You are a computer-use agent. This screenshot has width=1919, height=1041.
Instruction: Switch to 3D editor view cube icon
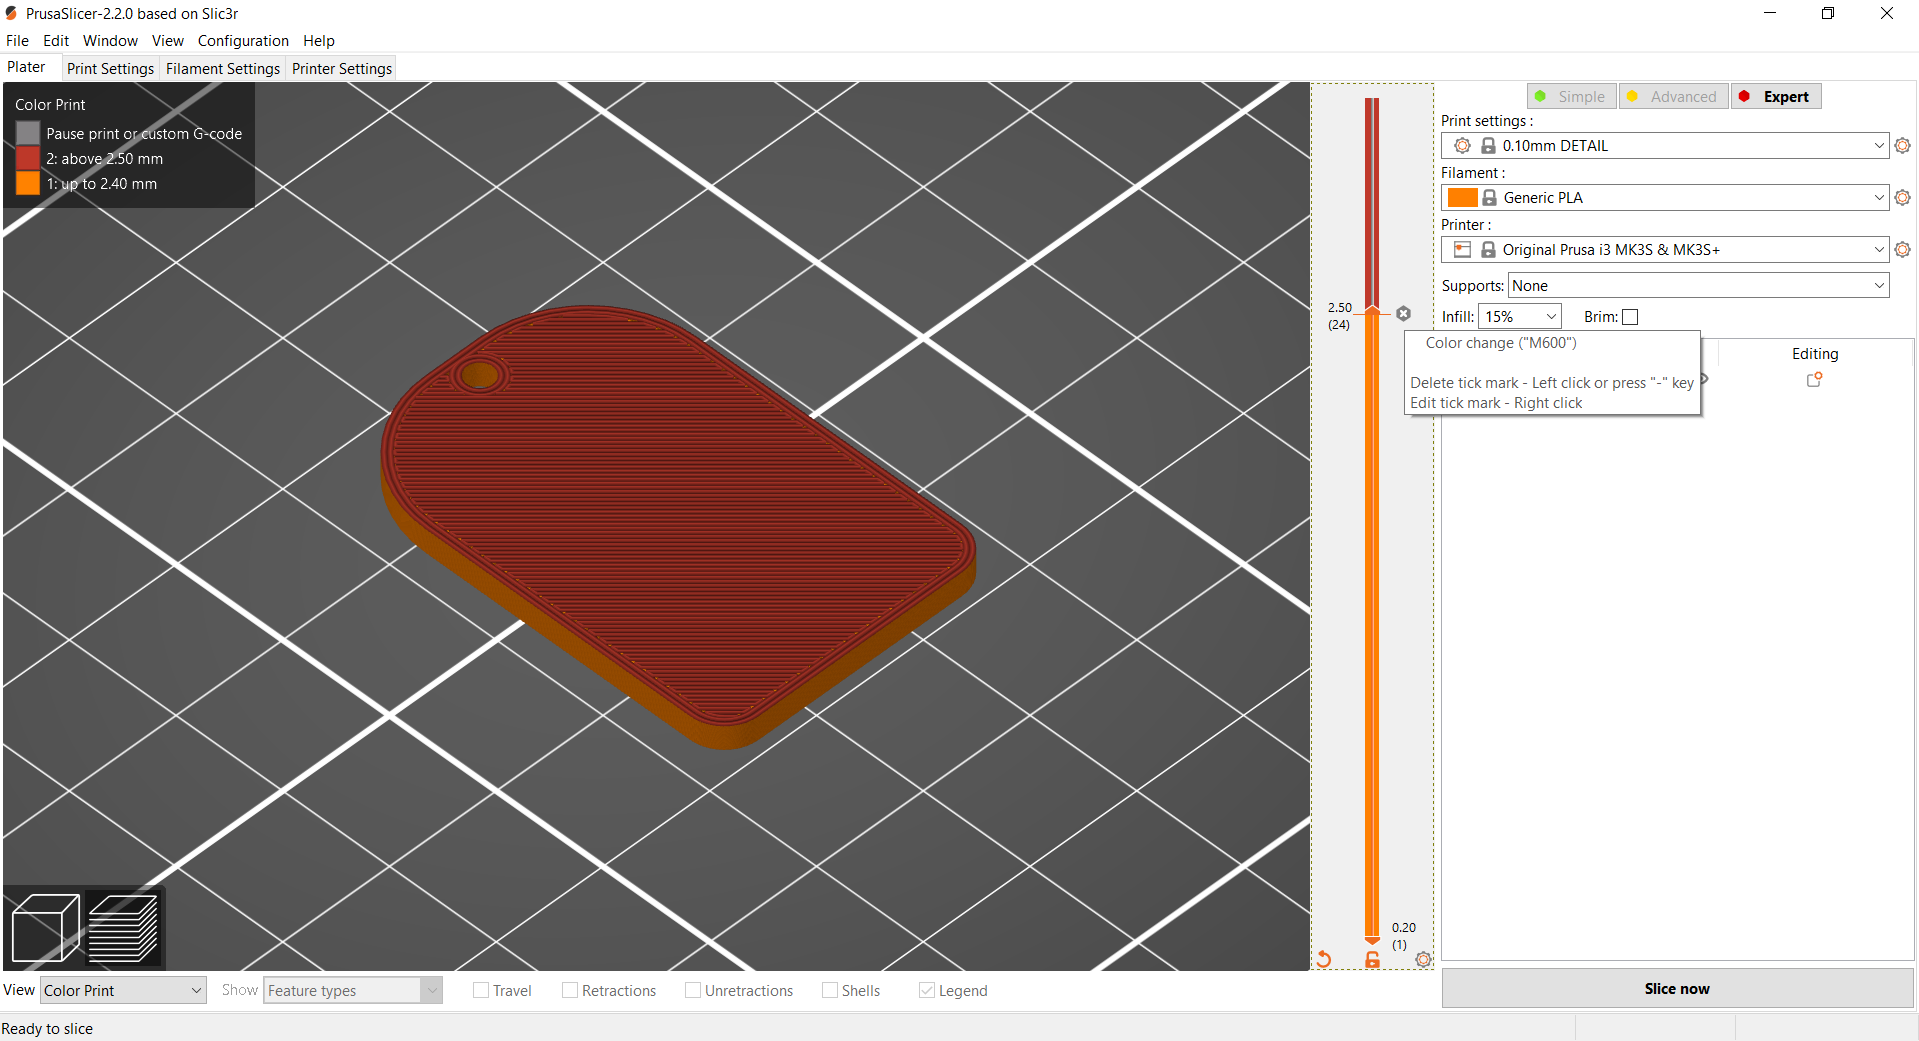[45, 928]
